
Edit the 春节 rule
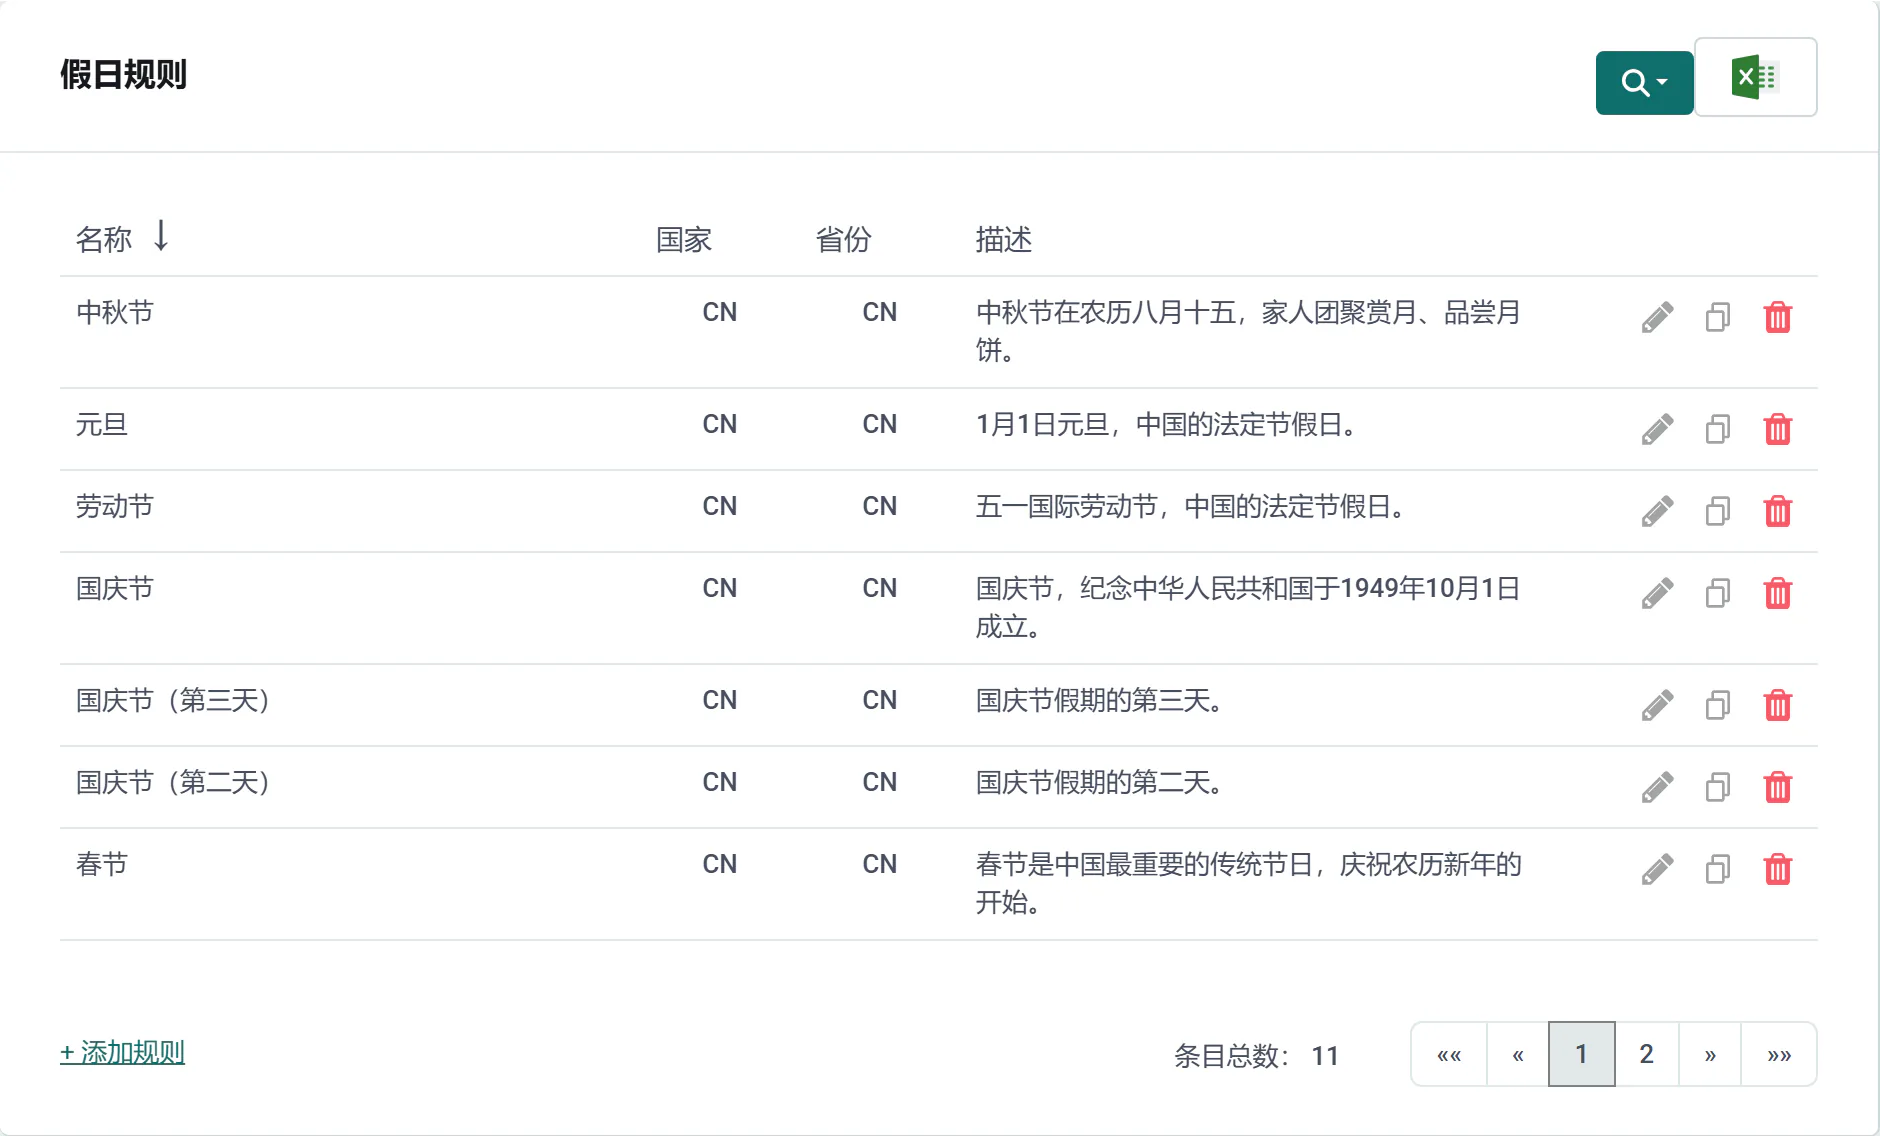1657,869
